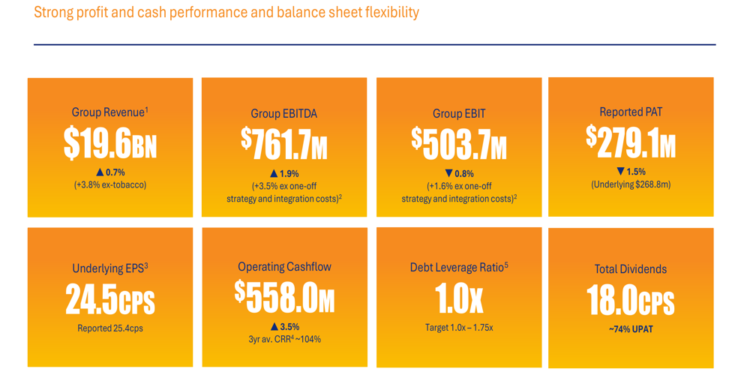Screen dimensions: 750x375
Task: Click the +1.6% ex one-off note under EBIT
Action: click(459, 192)
